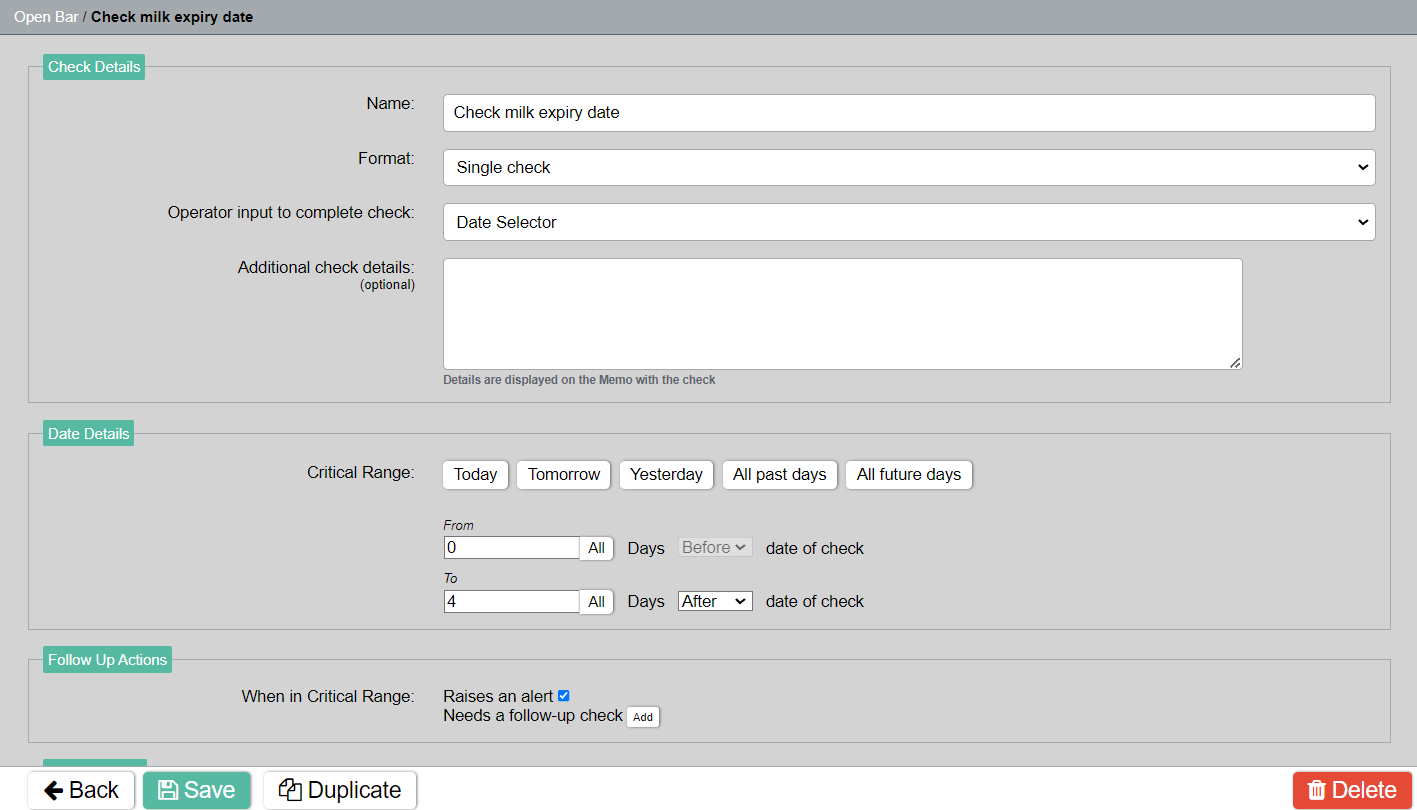This screenshot has width=1417, height=810.
Task: Click the All button beside To days
Action: [596, 602]
